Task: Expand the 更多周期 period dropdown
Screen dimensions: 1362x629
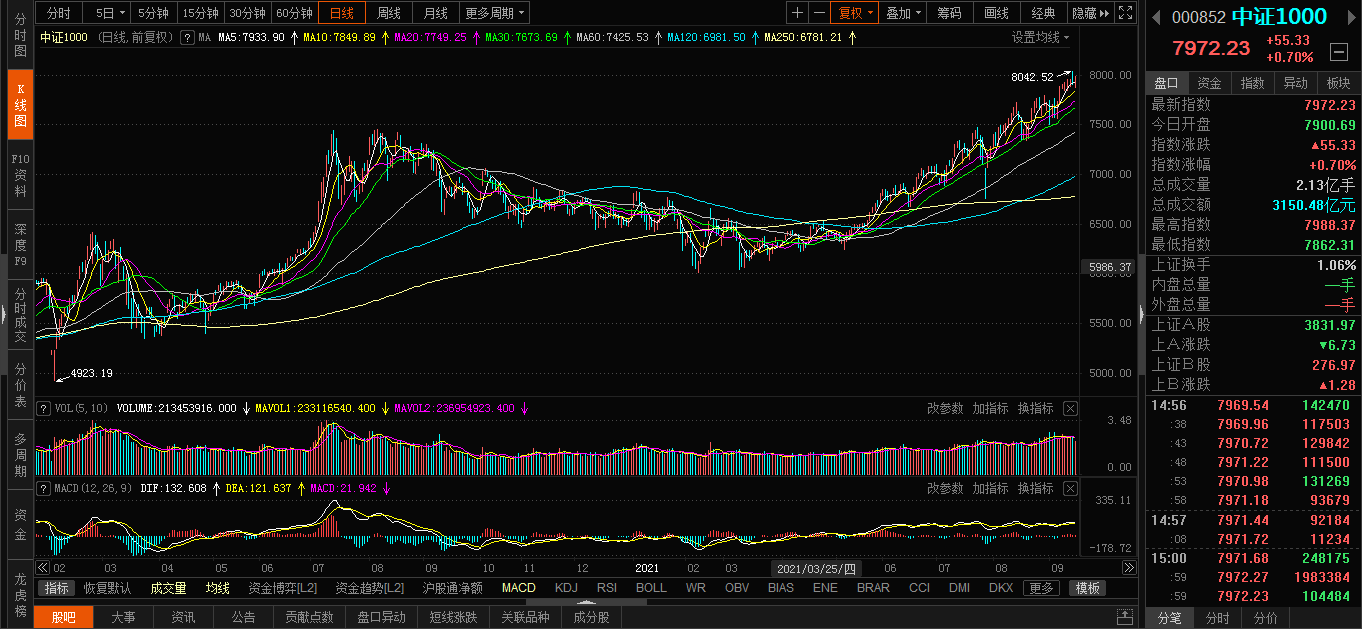Action: pos(495,13)
